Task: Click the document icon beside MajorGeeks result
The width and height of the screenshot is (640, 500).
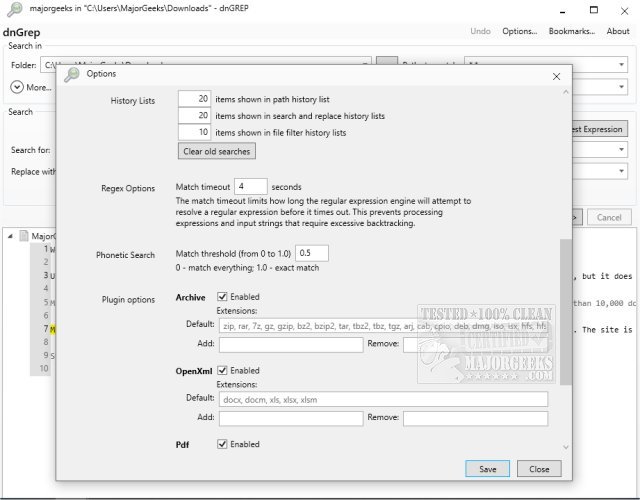Action: pyautogui.click(x=24, y=236)
